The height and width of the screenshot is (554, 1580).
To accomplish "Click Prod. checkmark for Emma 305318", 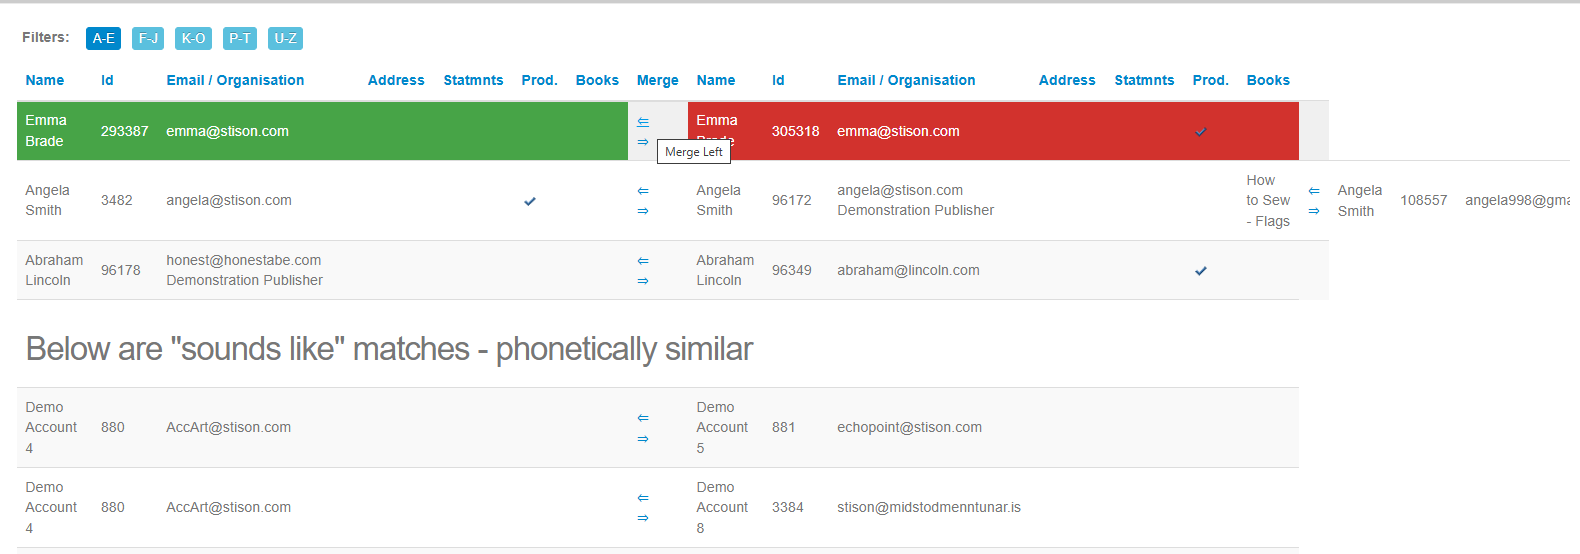I will (1201, 131).
